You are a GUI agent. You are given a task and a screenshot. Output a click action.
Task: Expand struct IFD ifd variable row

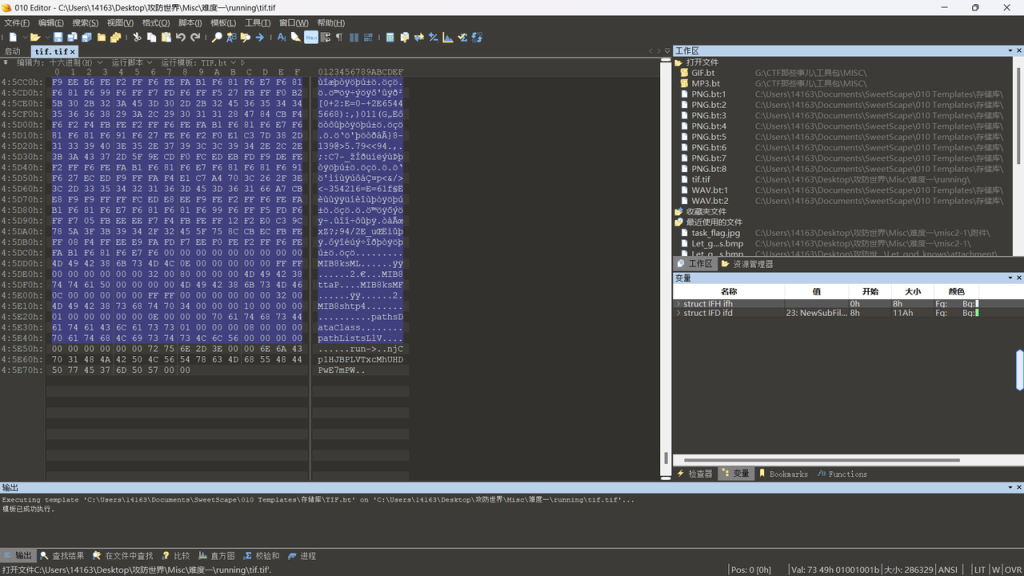(679, 313)
